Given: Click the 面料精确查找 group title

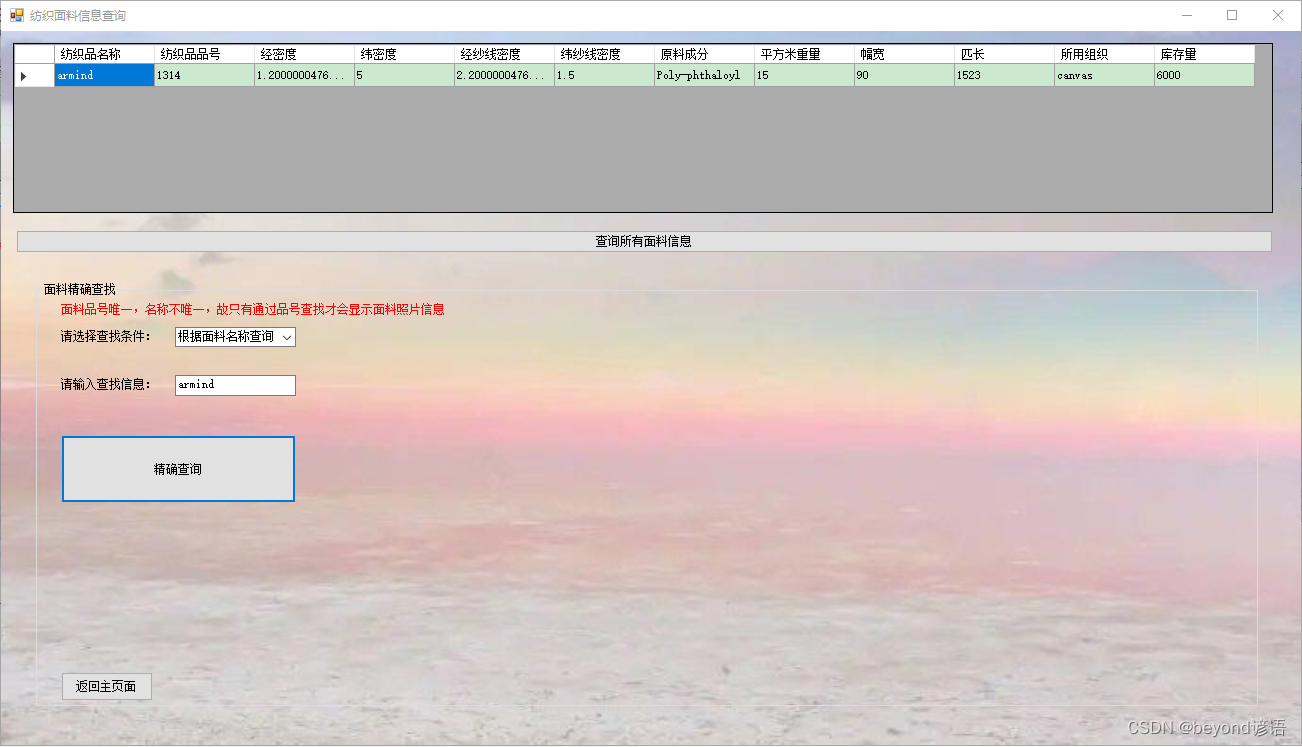Looking at the screenshot, I should 80,290.
